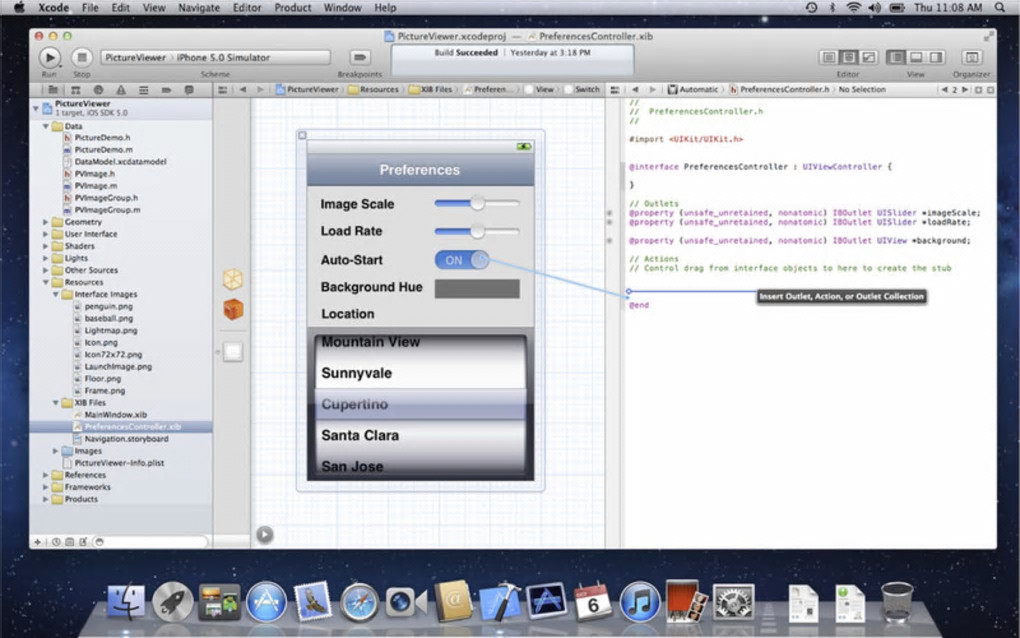1020x638 pixels.
Task: Click the Run button in the toolbar
Action: (49, 58)
